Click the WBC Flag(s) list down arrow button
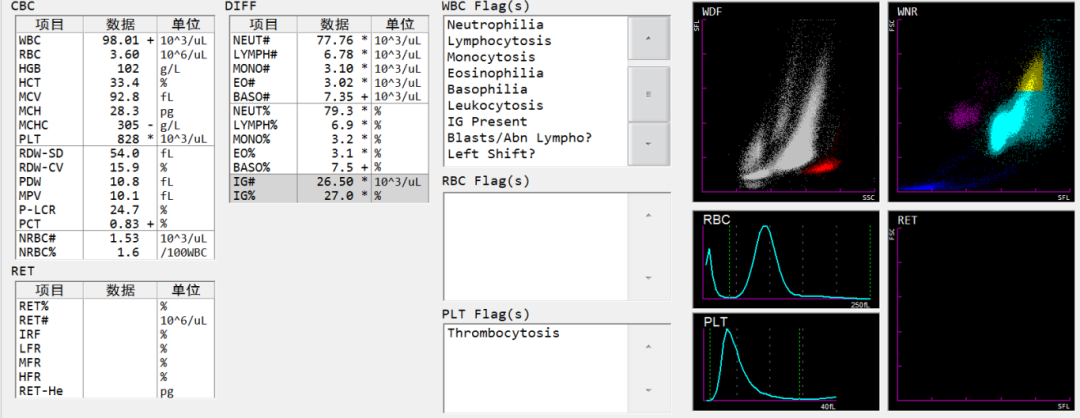The image size is (1080, 418). pos(649,143)
